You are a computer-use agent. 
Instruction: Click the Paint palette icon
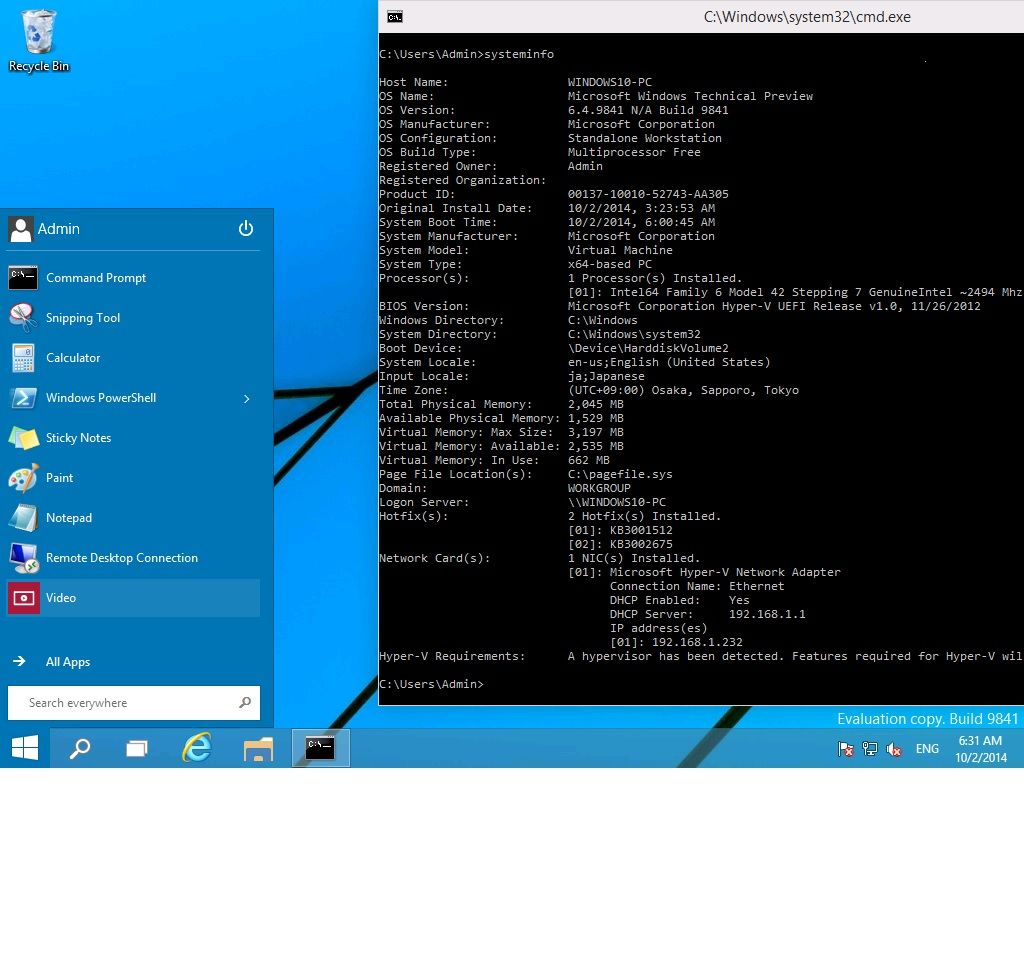coord(24,478)
